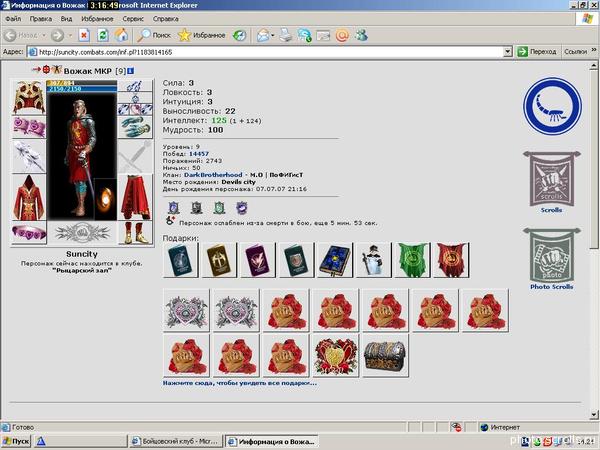Click 'Нажмите сюда, чтобы увидеть все подарки' link
The height and width of the screenshot is (450, 600).
coord(240,383)
